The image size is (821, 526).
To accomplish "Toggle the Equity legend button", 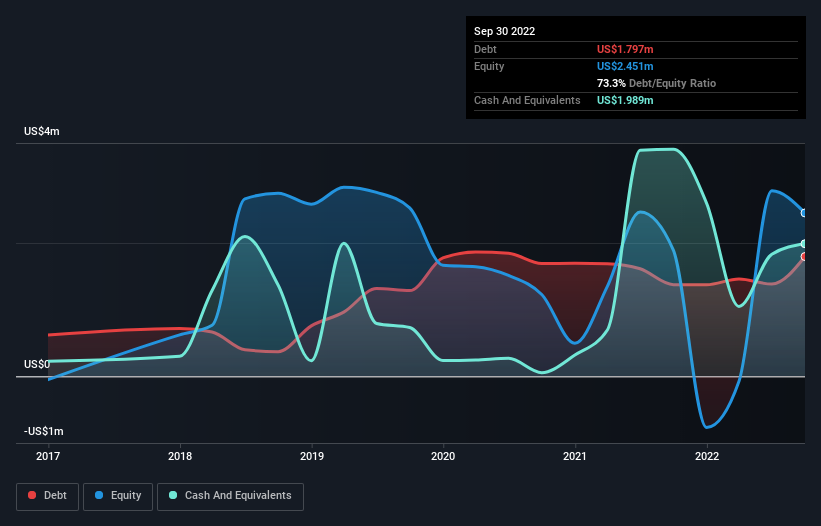I will coord(118,496).
